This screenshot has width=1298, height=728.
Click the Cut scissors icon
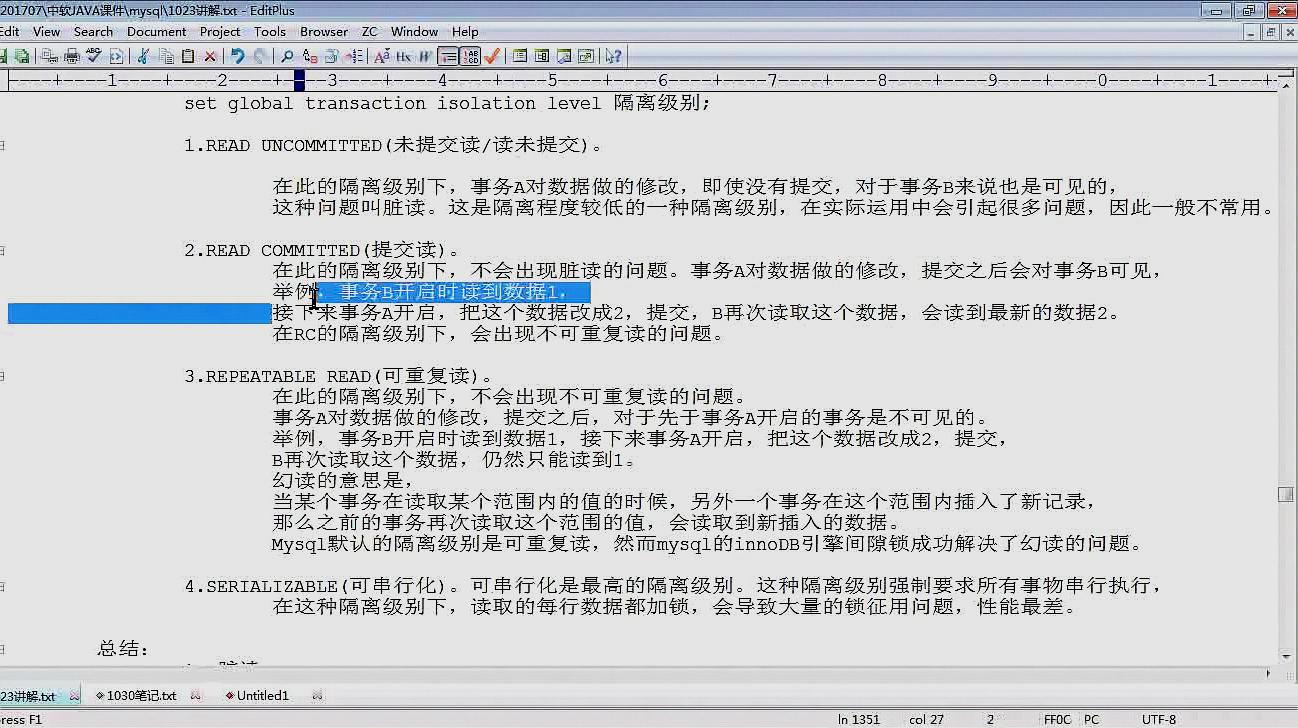(143, 57)
